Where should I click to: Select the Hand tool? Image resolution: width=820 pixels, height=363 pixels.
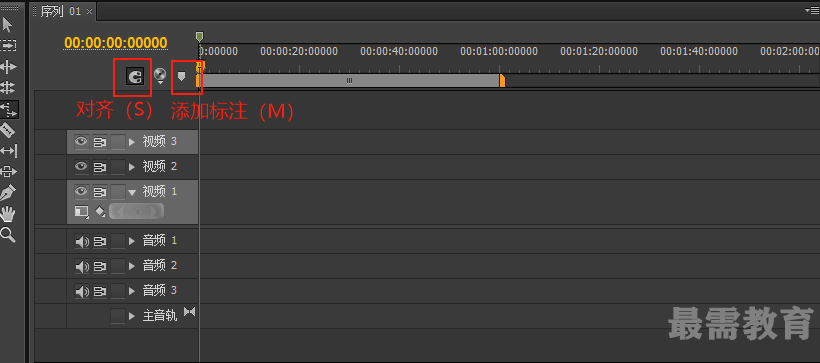8,214
